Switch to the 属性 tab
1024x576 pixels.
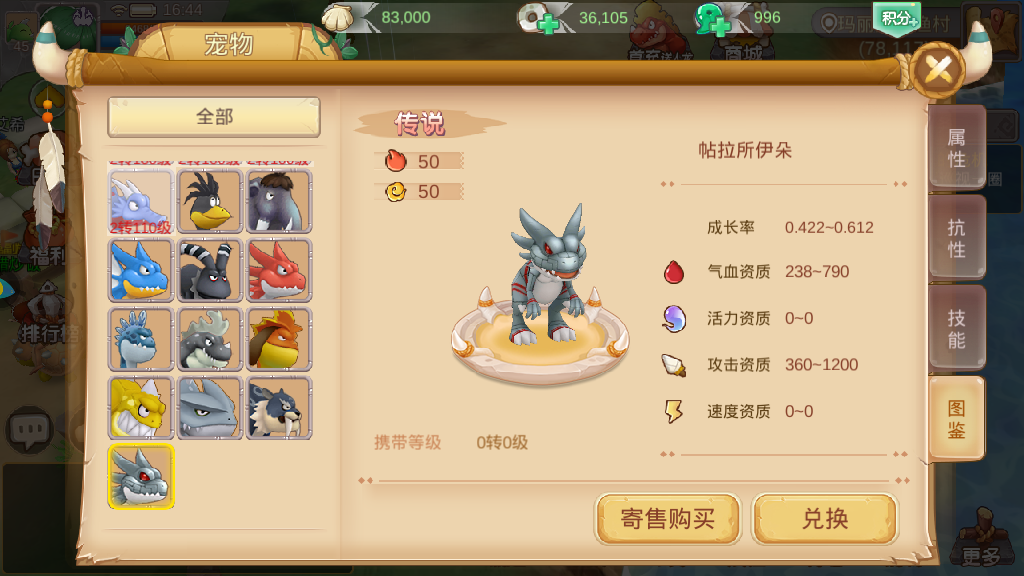[x=957, y=148]
